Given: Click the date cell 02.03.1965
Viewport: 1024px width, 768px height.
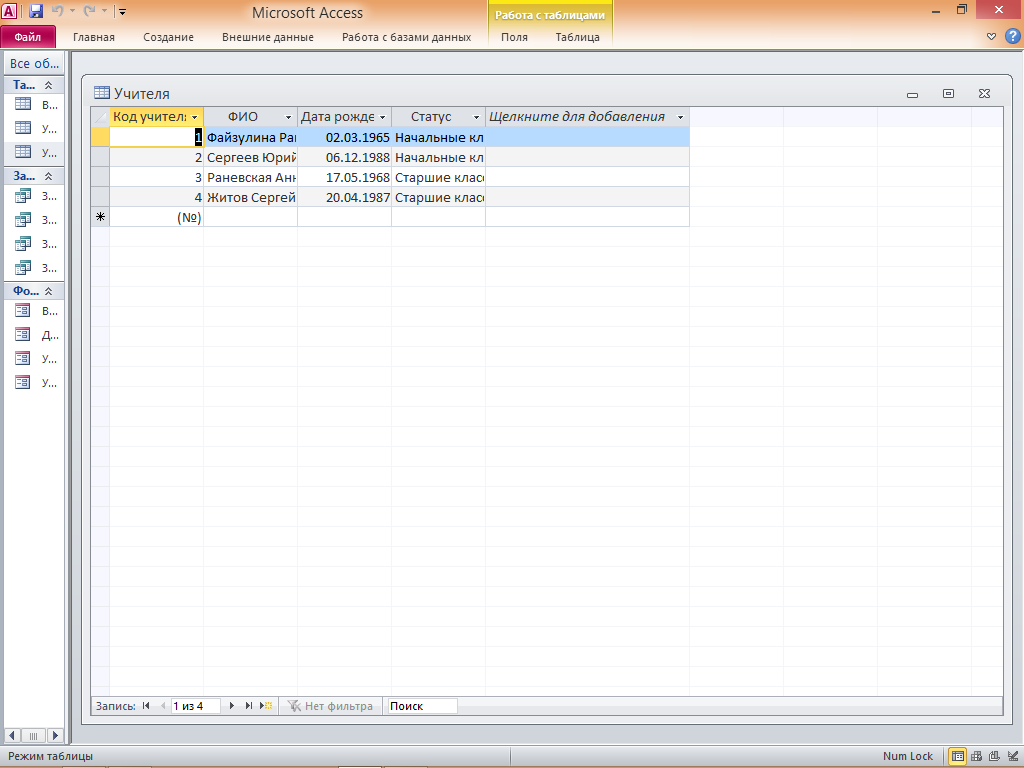Looking at the screenshot, I should click(x=345, y=137).
